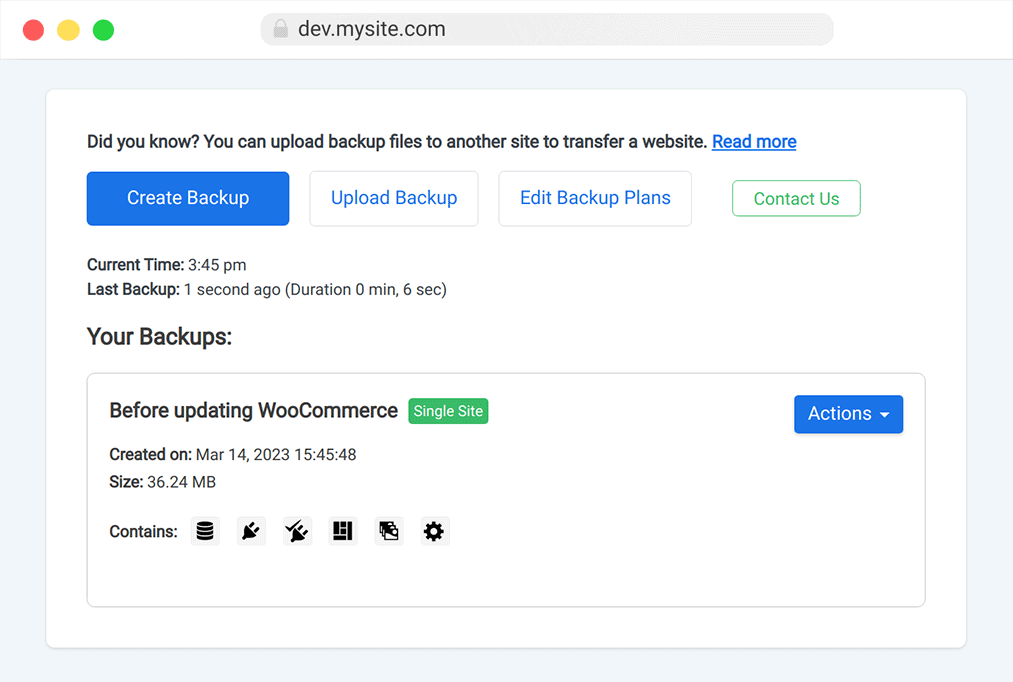The image size is (1013, 682).
Task: Click the media uploads images icon
Action: tap(389, 531)
